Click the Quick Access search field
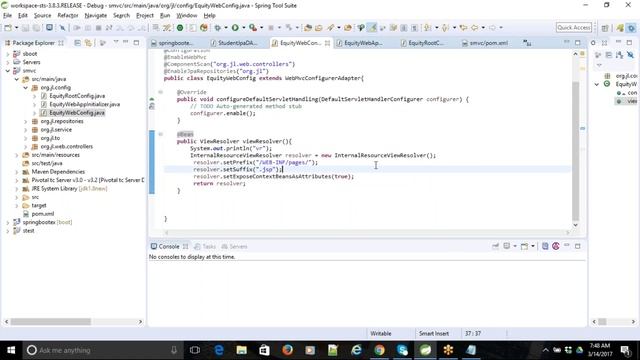Image resolution: width=640 pixels, height=360 pixels. click(x=574, y=27)
